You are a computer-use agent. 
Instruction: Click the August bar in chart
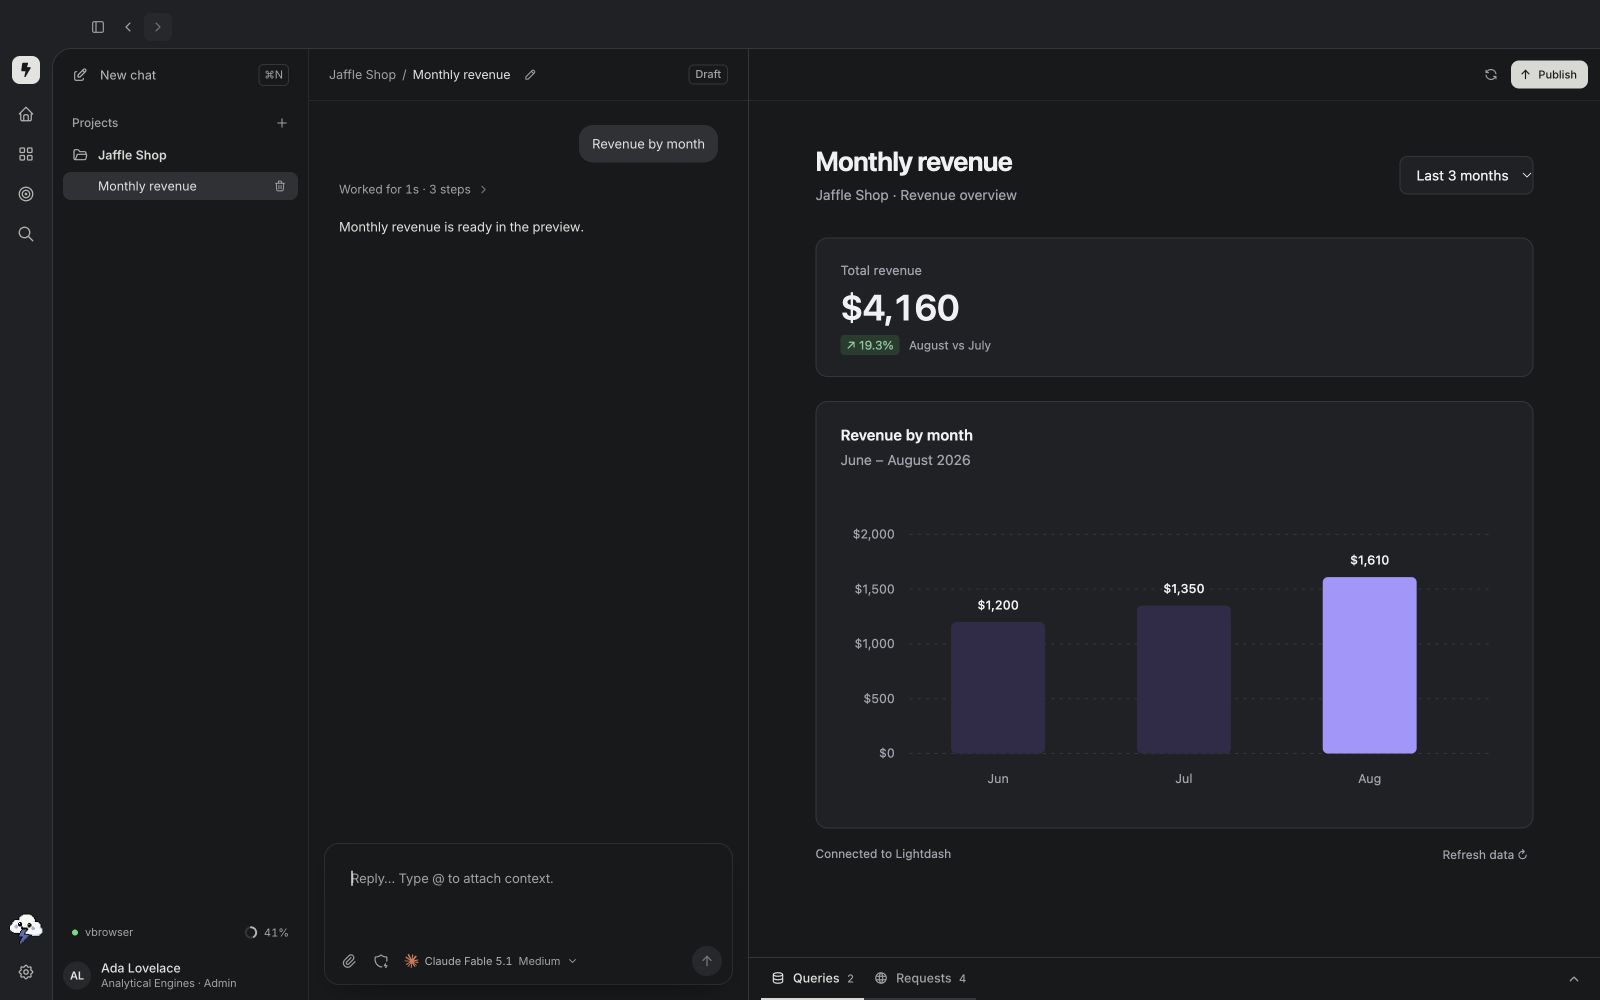(1369, 665)
